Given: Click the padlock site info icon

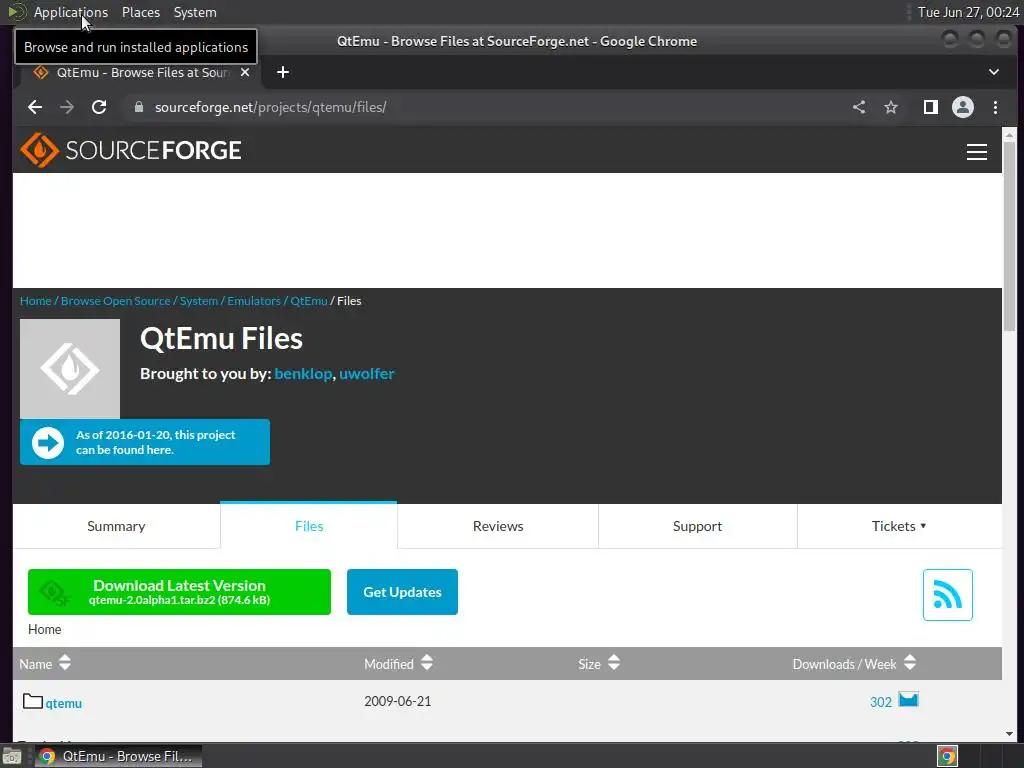Looking at the screenshot, I should point(138,107).
